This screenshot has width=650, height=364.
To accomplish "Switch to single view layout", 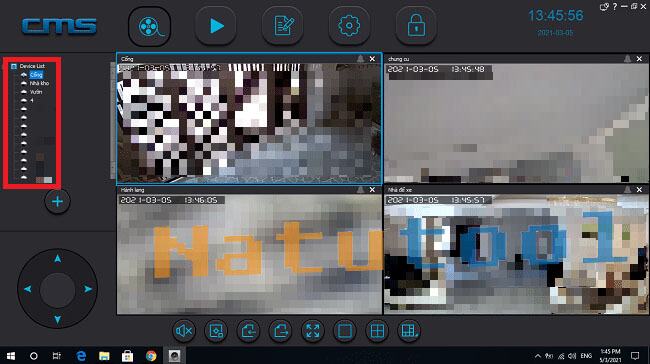I will pyautogui.click(x=345, y=331).
